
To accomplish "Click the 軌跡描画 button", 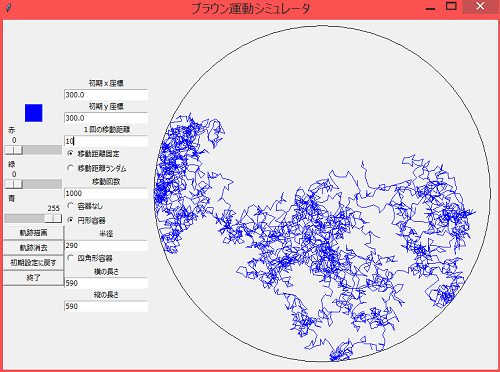I will [33, 232].
